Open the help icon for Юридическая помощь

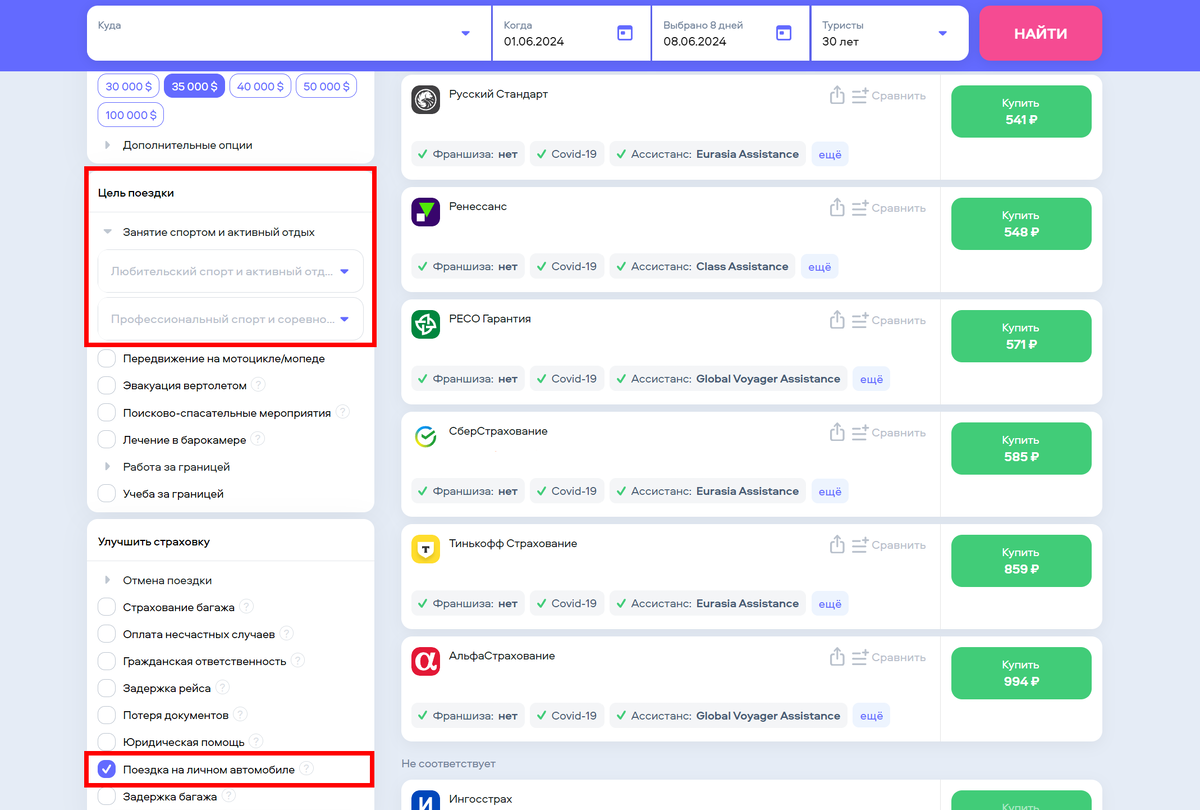[257, 742]
